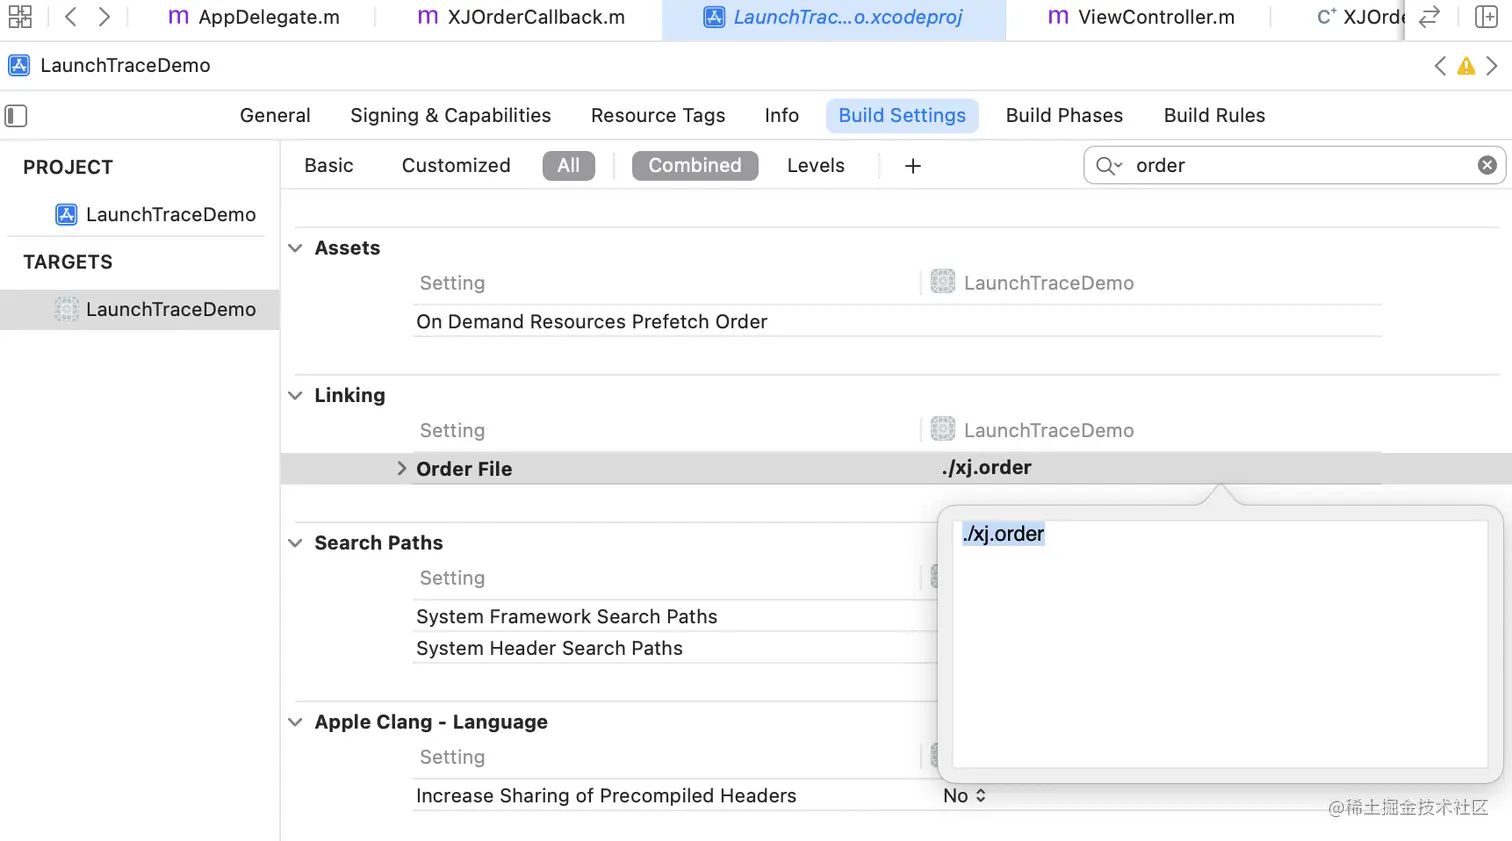This screenshot has width=1512, height=841.
Task: Select the Combined view filter
Action: tap(695, 165)
